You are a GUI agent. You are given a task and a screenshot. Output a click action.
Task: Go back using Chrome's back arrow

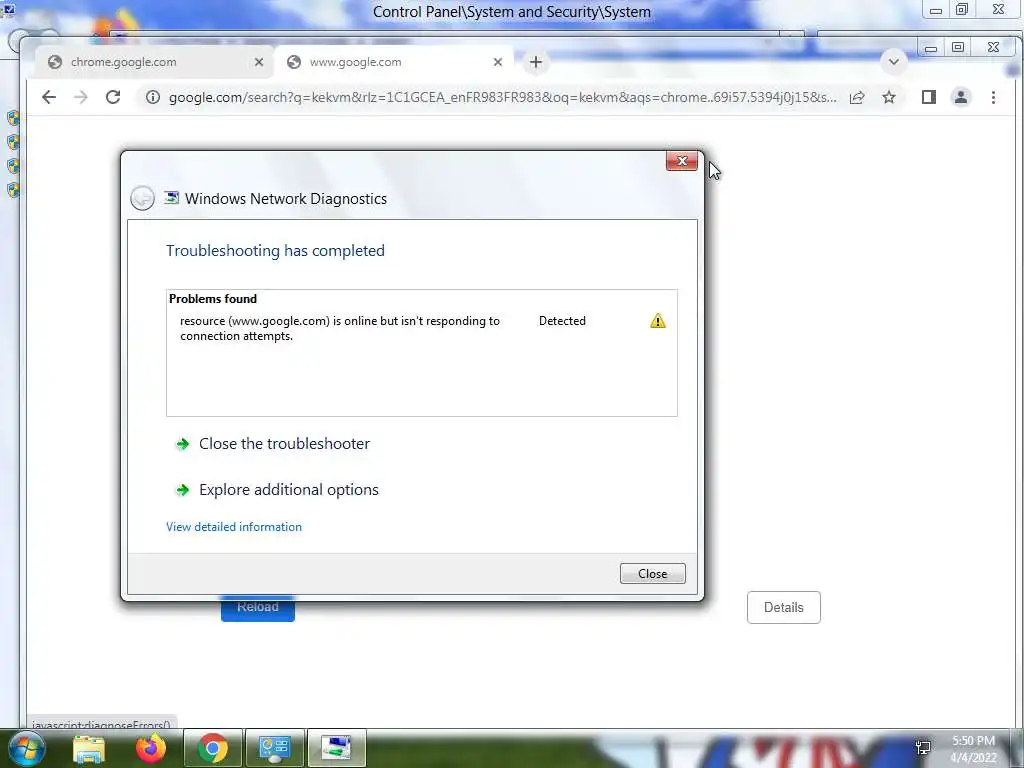[49, 97]
